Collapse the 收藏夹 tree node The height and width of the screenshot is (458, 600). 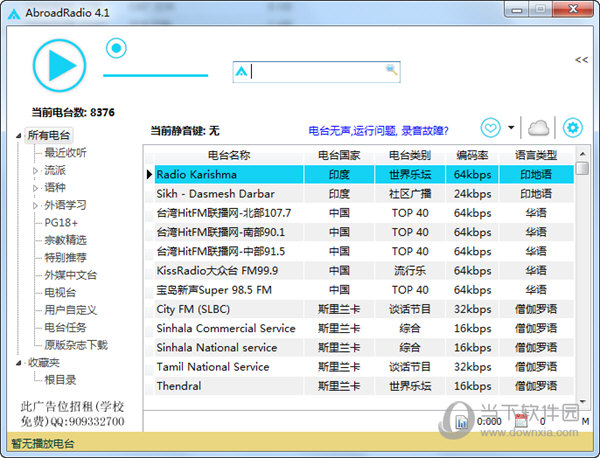[18, 363]
